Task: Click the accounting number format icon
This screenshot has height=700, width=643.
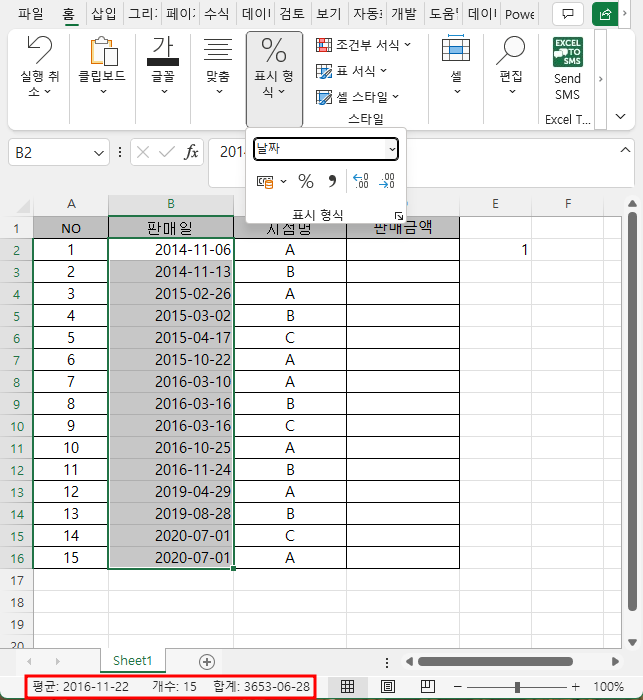Action: tap(265, 182)
